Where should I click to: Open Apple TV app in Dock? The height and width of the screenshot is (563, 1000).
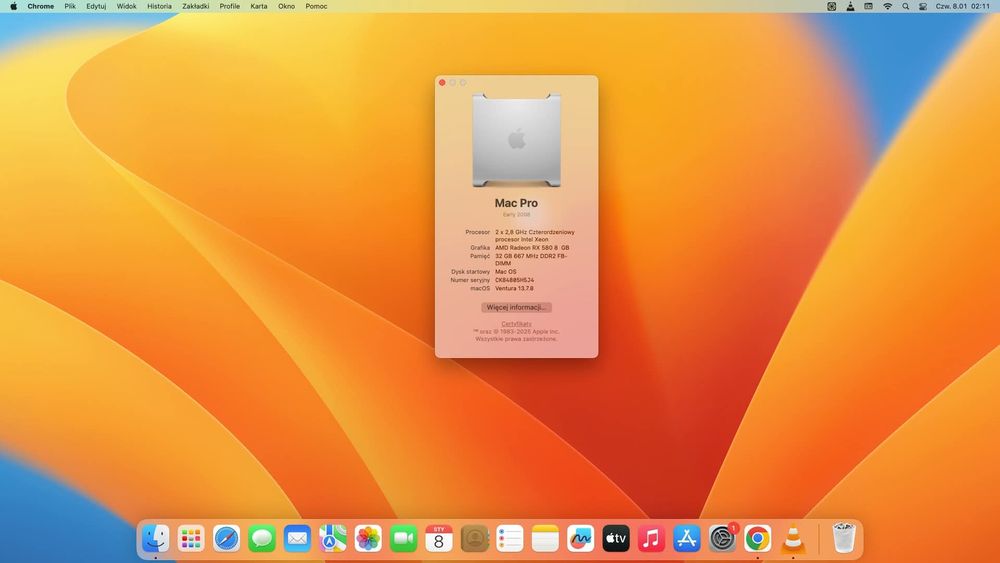pyautogui.click(x=616, y=539)
